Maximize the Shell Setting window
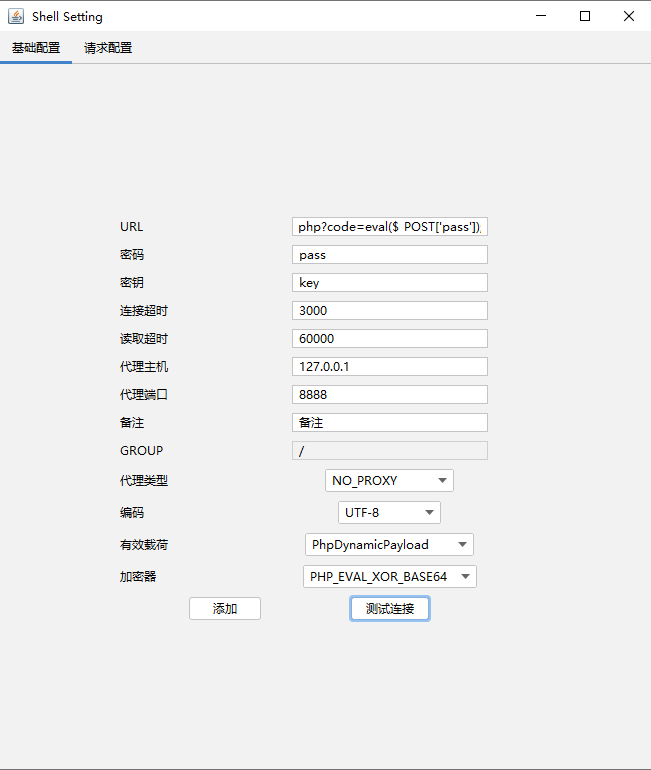 click(585, 16)
